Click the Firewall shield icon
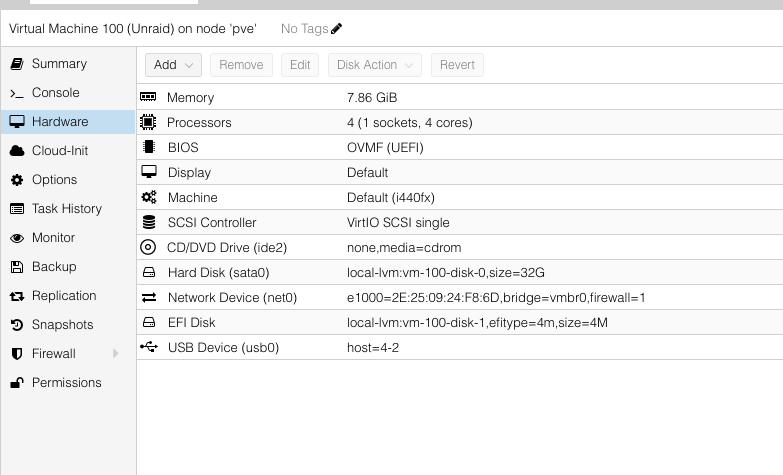Image resolution: width=783 pixels, height=475 pixels. click(x=17, y=354)
